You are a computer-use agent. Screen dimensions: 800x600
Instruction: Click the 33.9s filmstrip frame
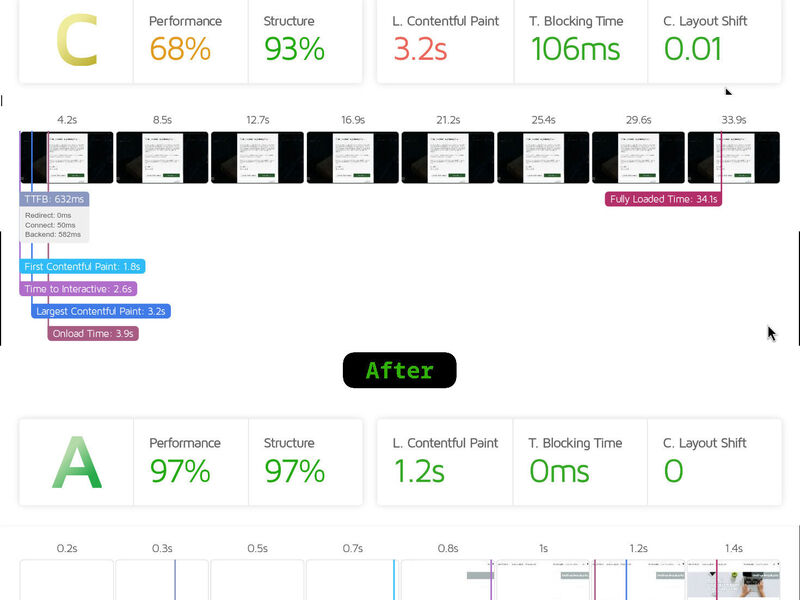coord(733,155)
